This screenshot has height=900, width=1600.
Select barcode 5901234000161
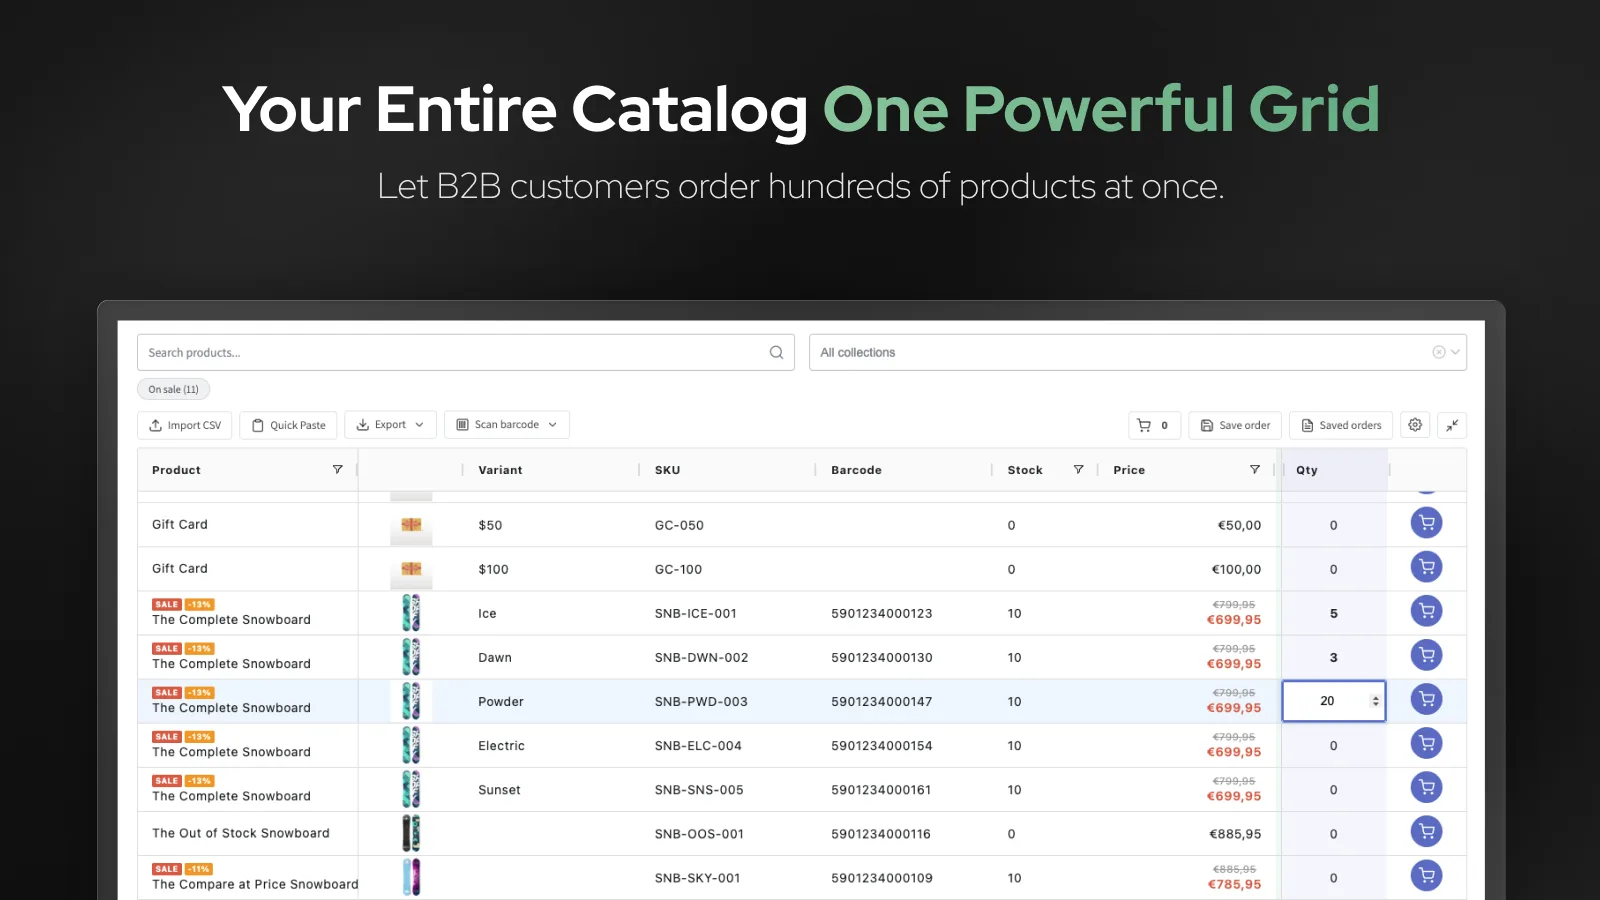click(x=881, y=790)
